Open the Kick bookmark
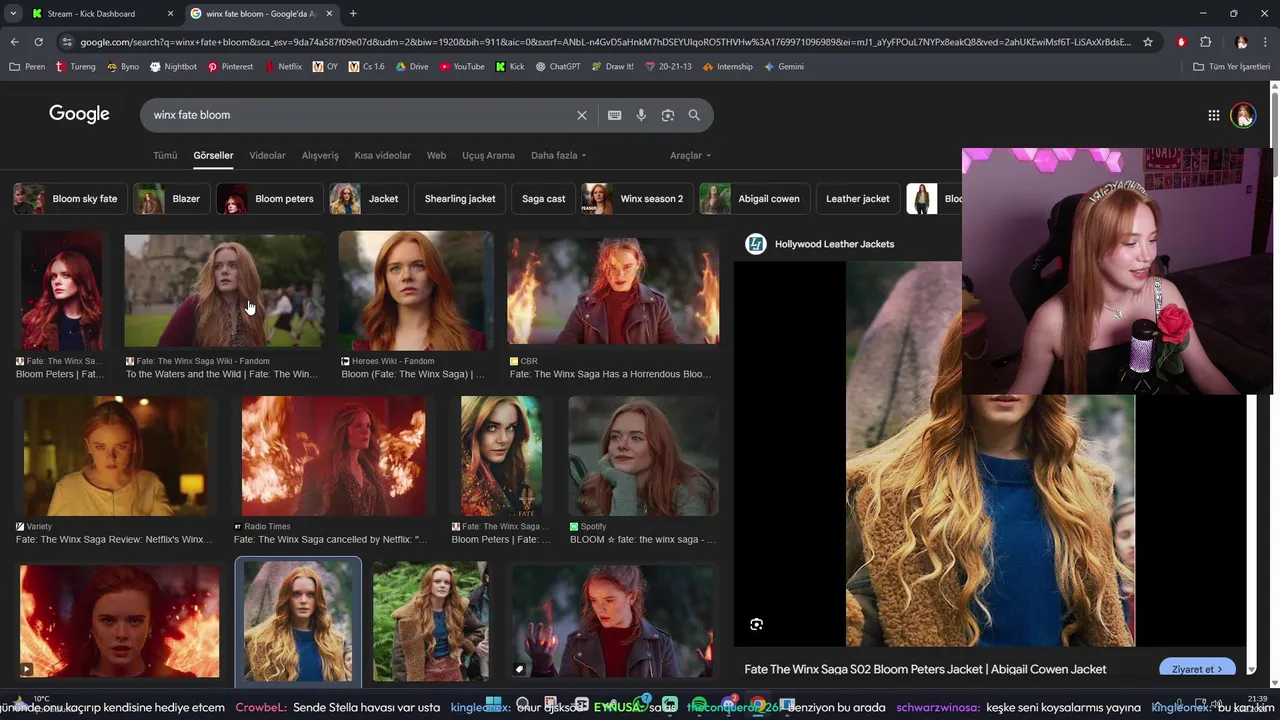The image size is (1280, 720). pyautogui.click(x=510, y=67)
